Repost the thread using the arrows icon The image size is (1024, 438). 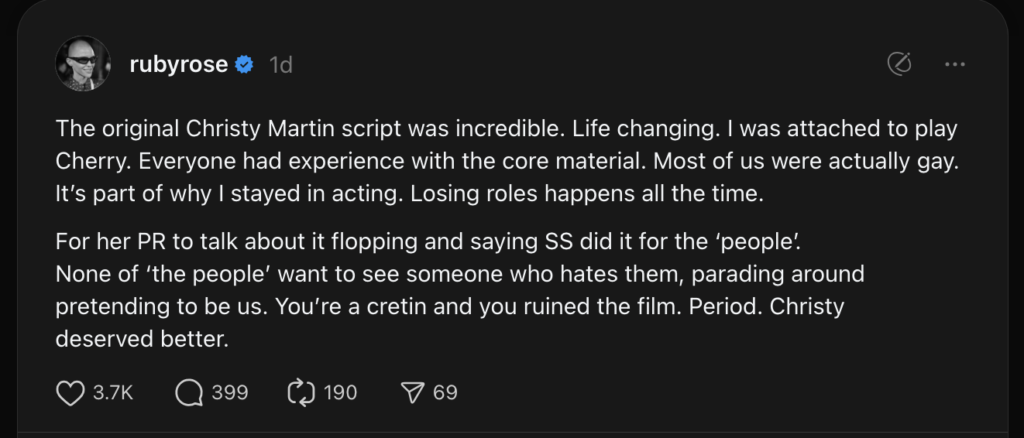303,393
